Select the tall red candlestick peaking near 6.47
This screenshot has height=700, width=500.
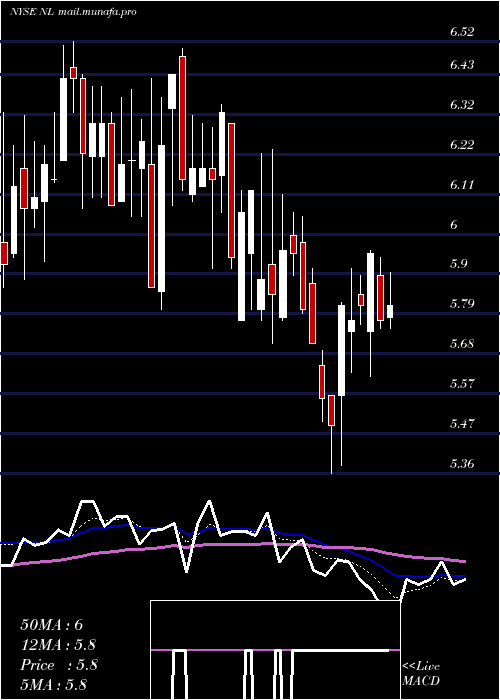pyautogui.click(x=182, y=118)
